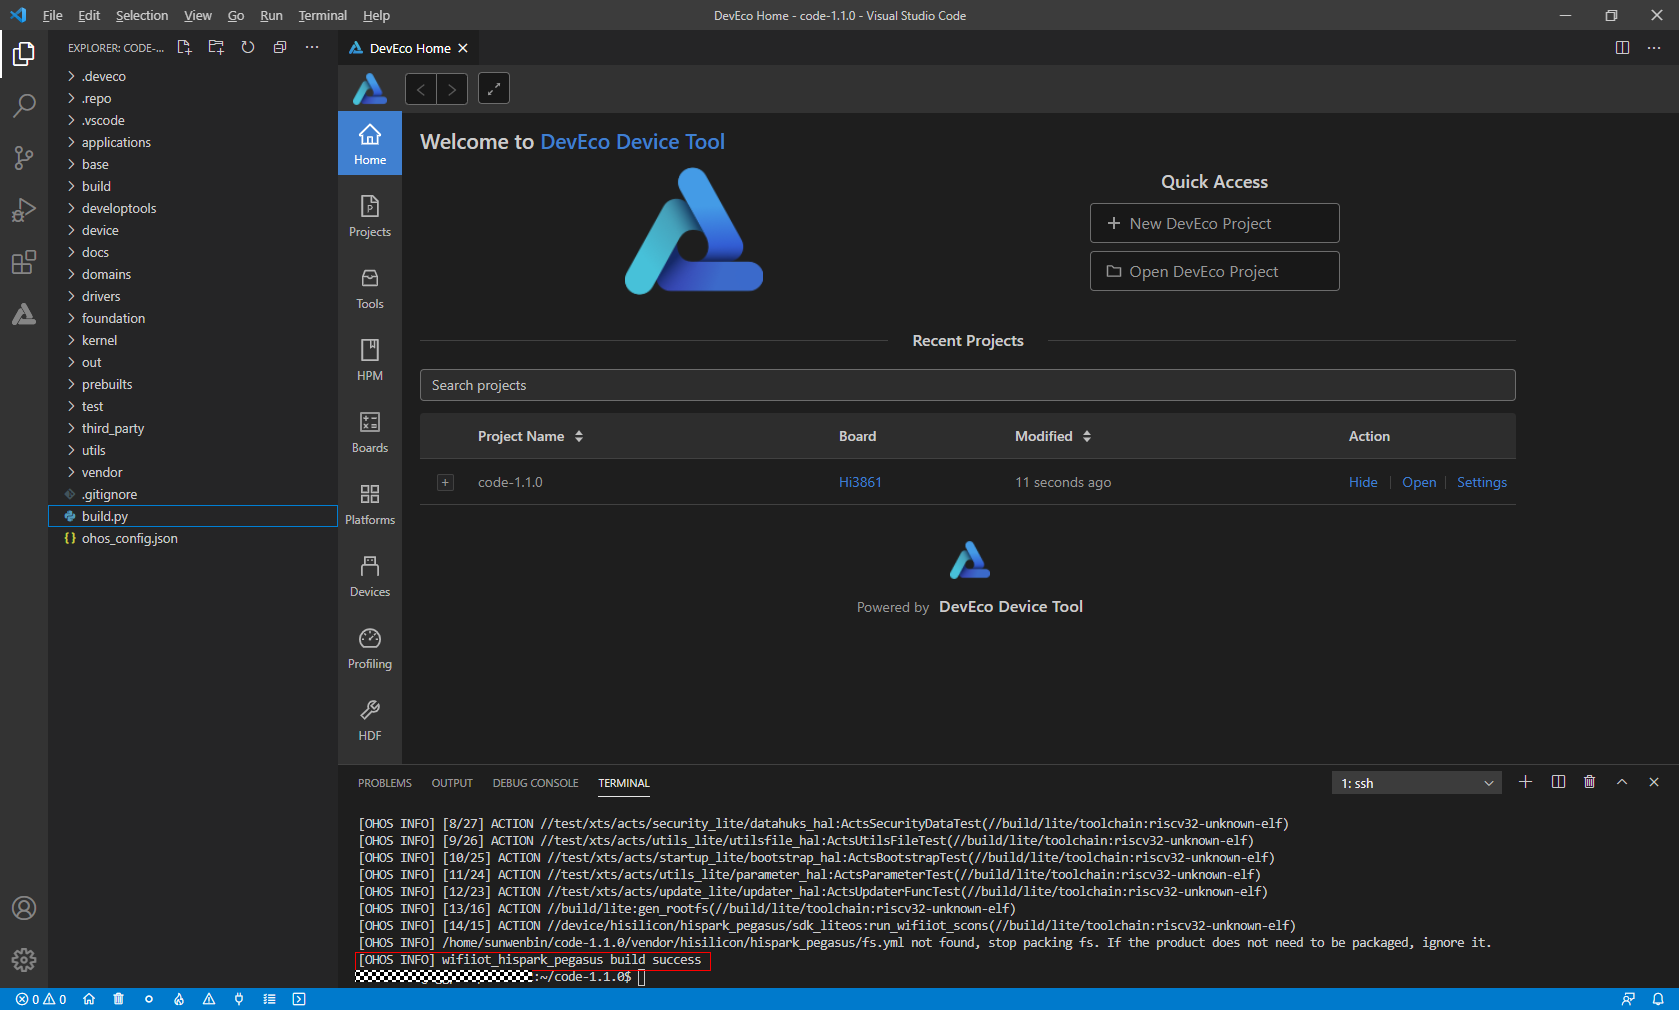This screenshot has width=1679, height=1010.
Task: Open the Terminal menu
Action: click(322, 15)
